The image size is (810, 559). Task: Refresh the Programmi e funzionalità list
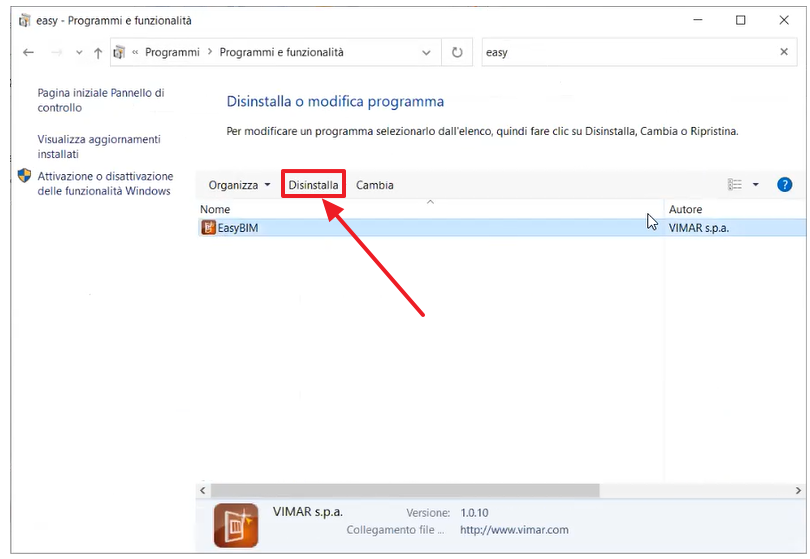(x=457, y=52)
